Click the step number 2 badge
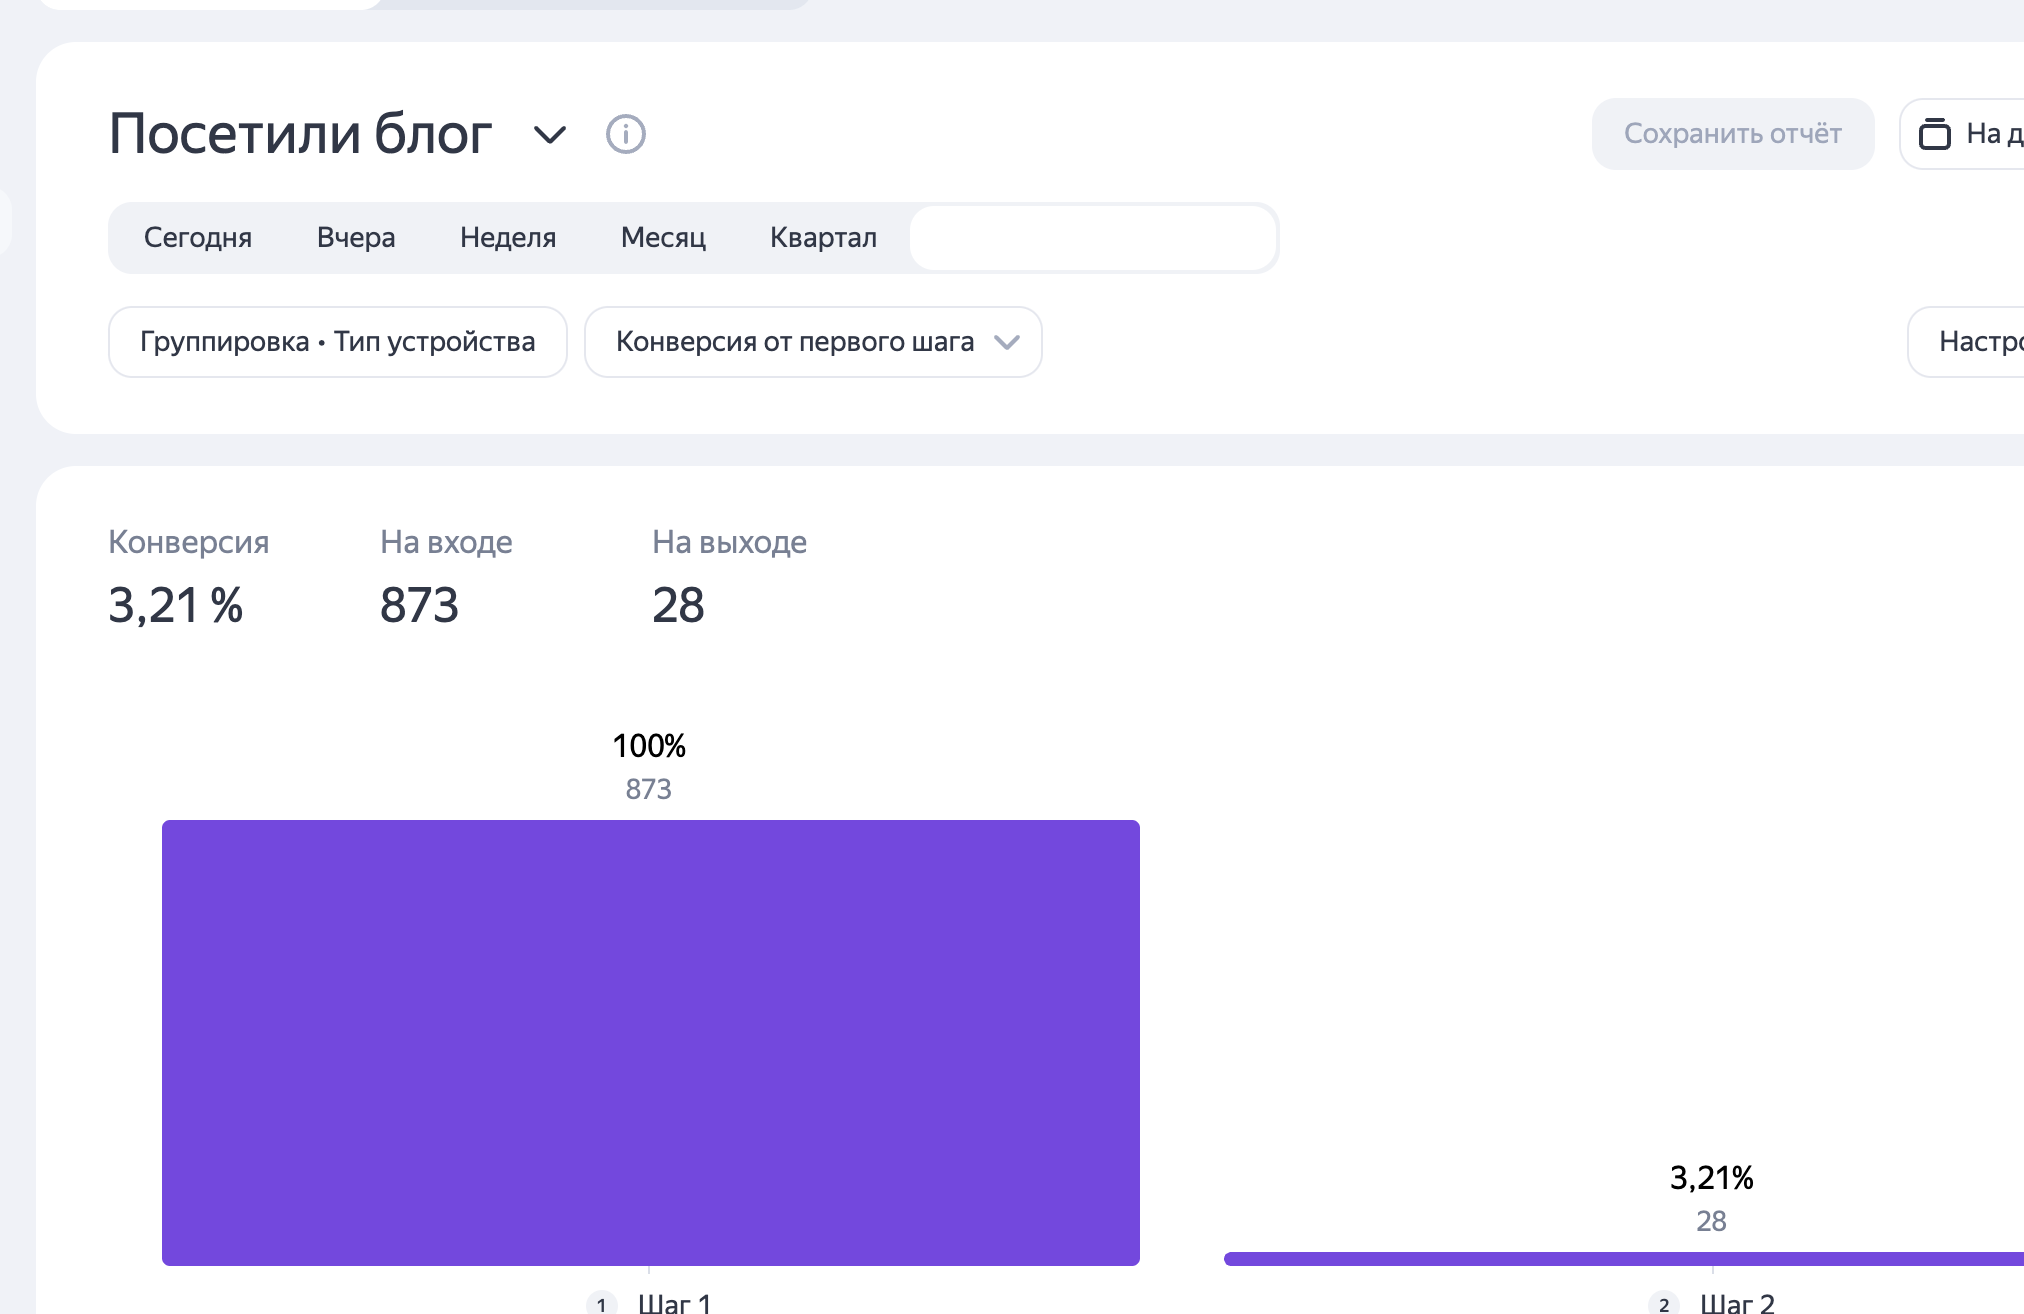 point(1664,1304)
